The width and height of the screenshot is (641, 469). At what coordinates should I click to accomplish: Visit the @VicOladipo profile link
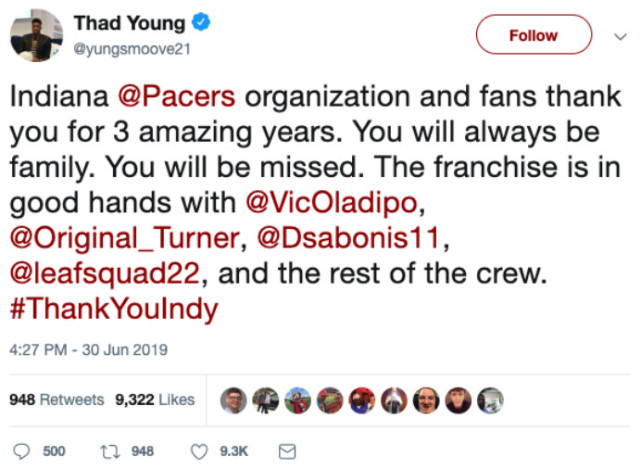coord(327,203)
